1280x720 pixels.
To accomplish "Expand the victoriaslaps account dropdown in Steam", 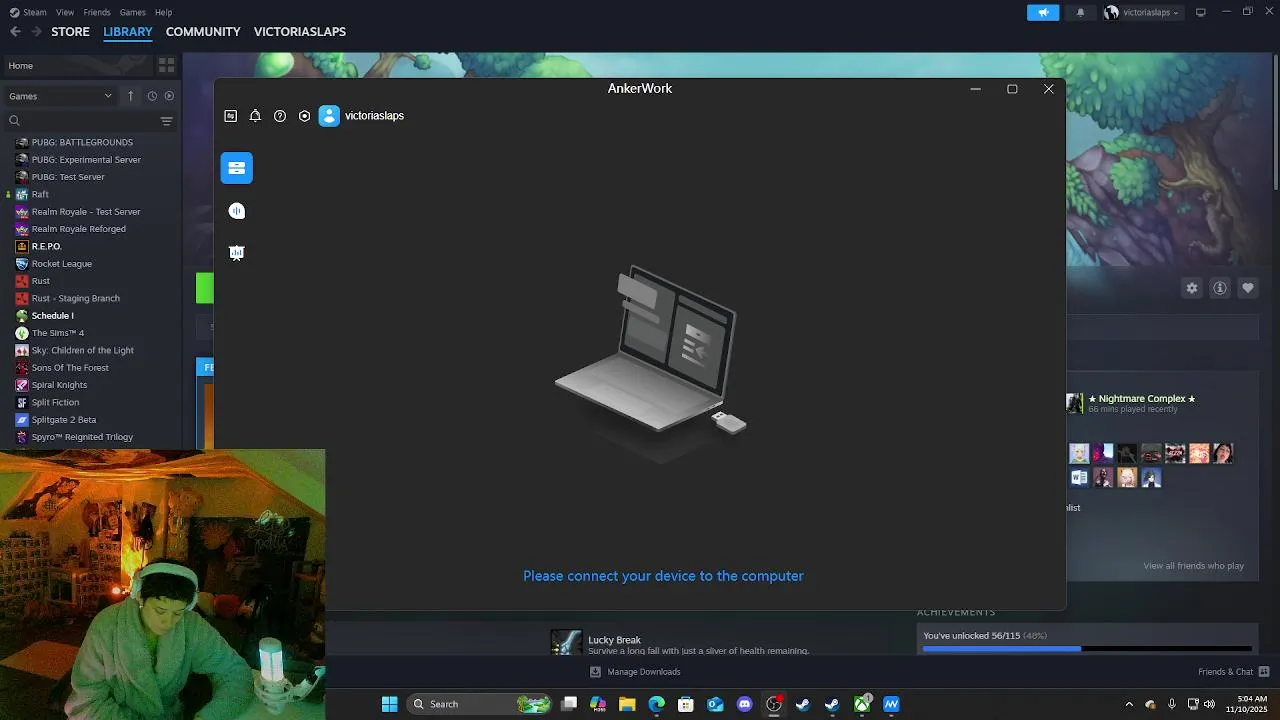I will click(x=1142, y=12).
